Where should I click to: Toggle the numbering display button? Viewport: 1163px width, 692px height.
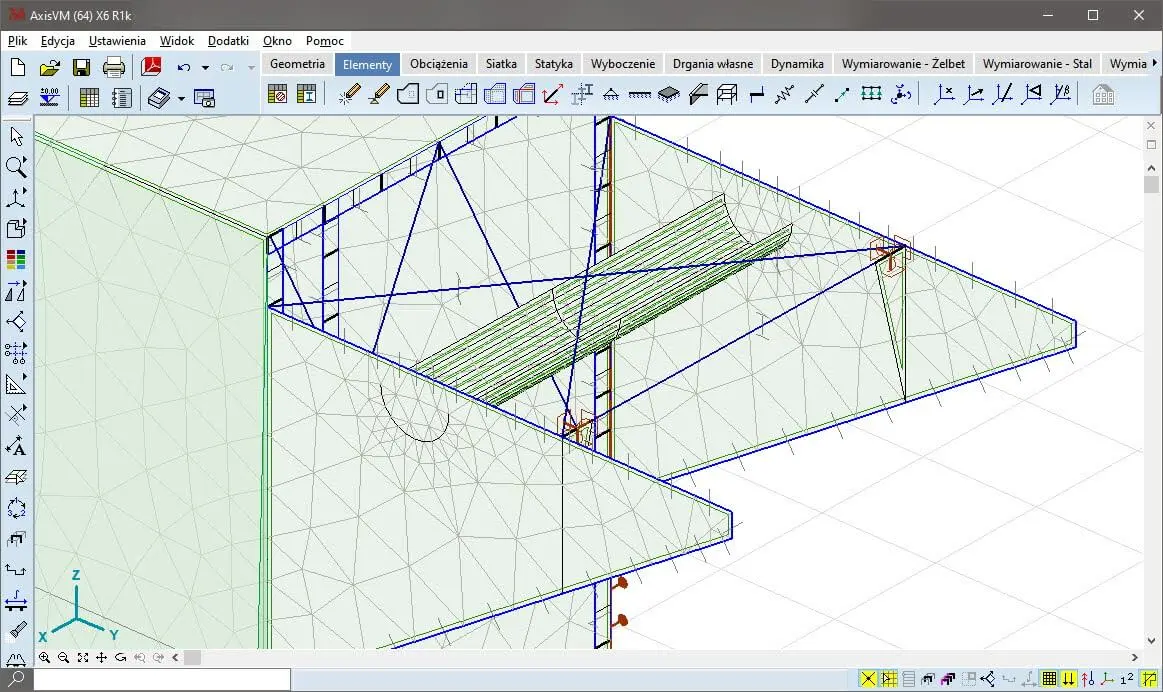click(1127, 679)
